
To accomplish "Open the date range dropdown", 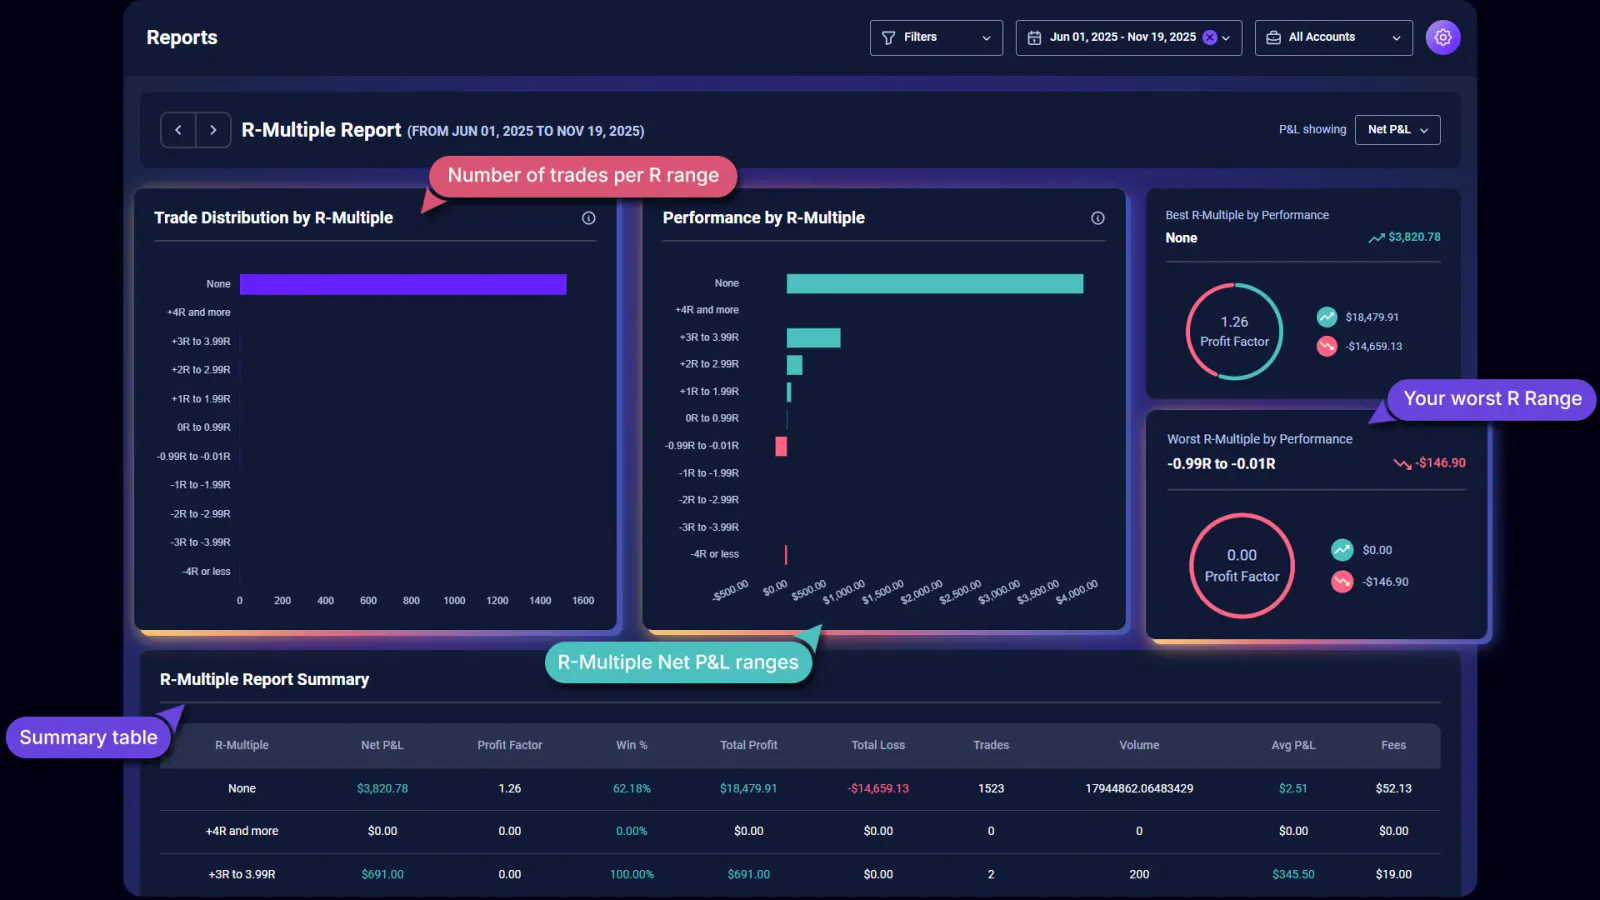I will 1128,37.
